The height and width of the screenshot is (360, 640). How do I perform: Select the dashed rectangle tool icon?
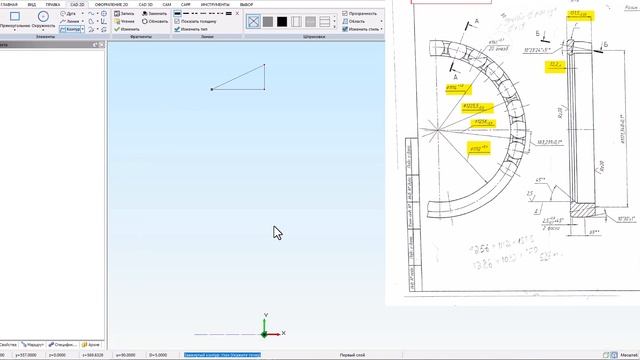(104, 13)
